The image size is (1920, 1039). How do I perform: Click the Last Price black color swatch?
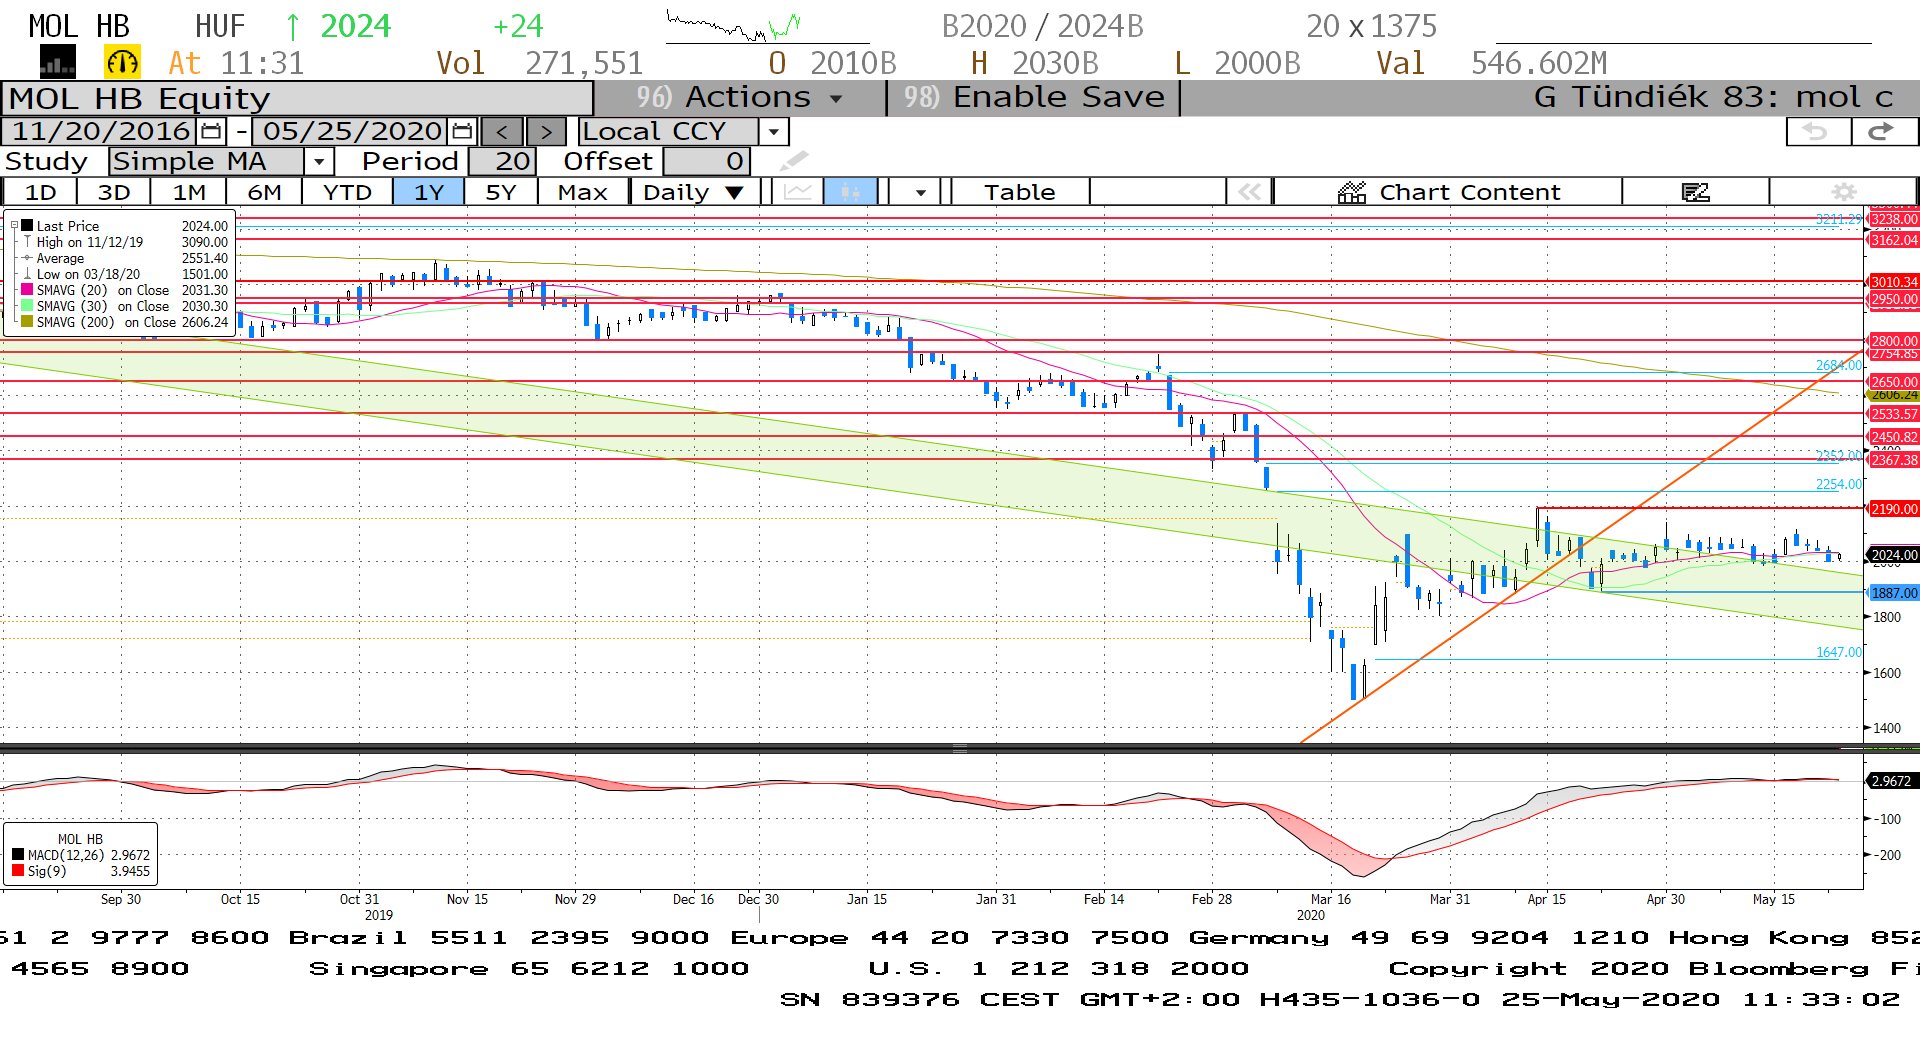pyautogui.click(x=28, y=226)
